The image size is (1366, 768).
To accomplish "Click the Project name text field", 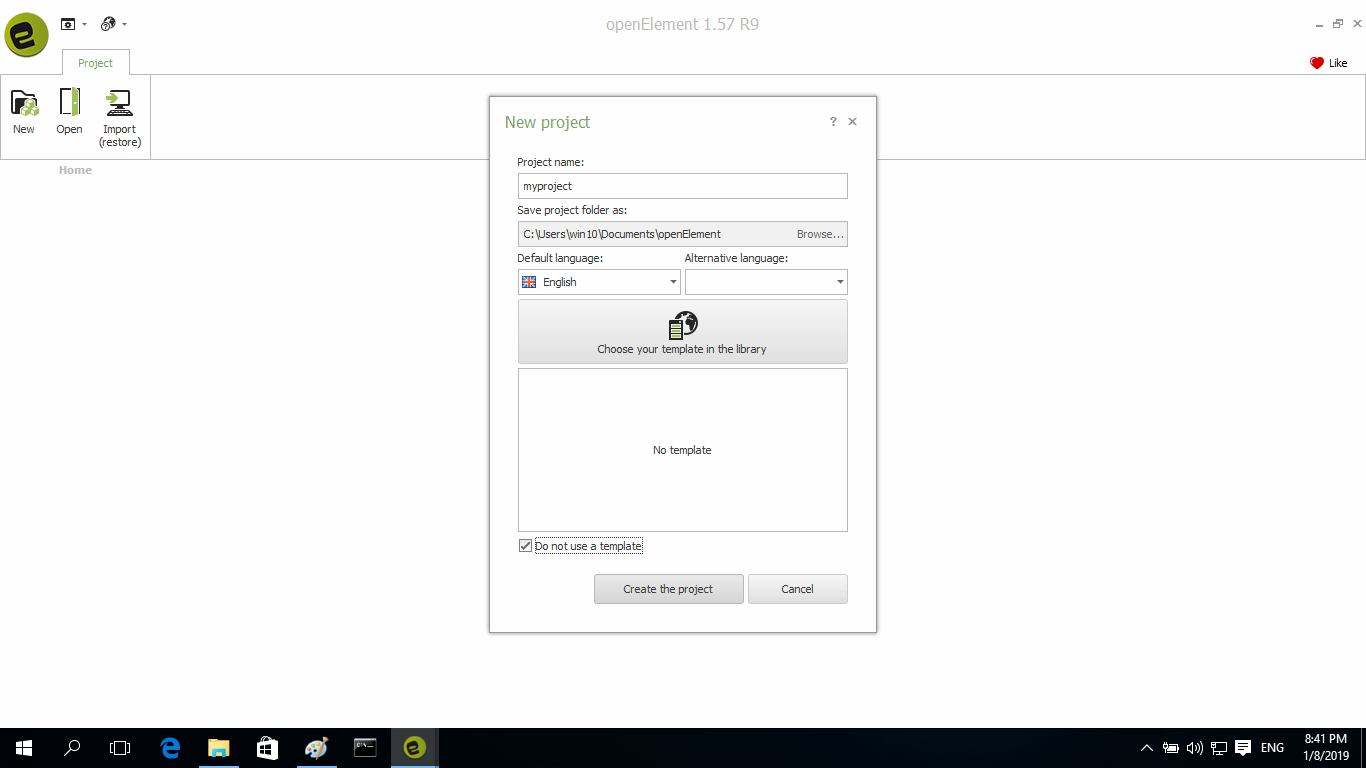I will 682,186.
